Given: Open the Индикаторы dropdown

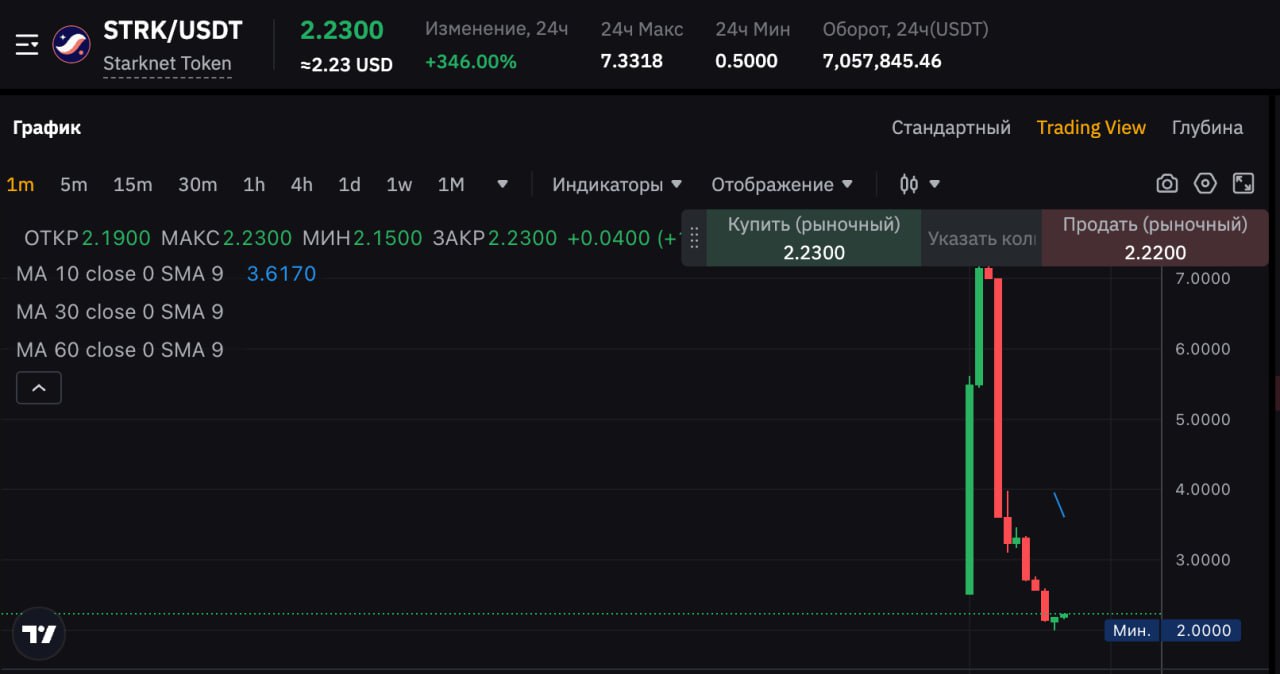Looking at the screenshot, I should 617,185.
